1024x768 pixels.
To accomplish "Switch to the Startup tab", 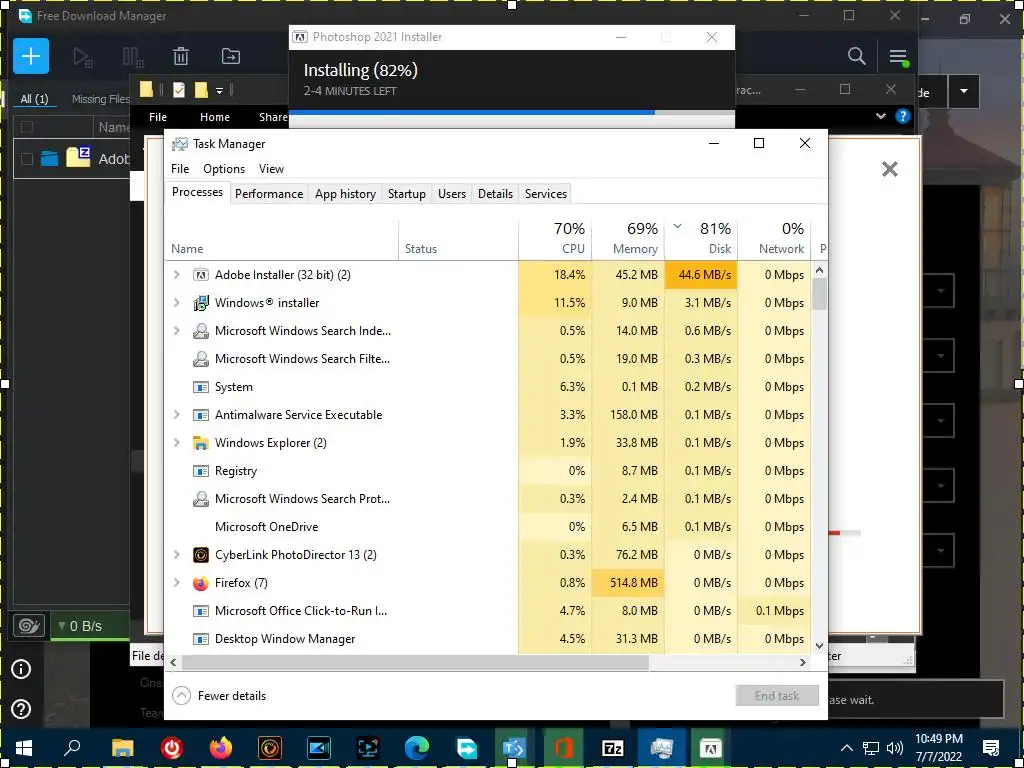I will click(x=407, y=194).
